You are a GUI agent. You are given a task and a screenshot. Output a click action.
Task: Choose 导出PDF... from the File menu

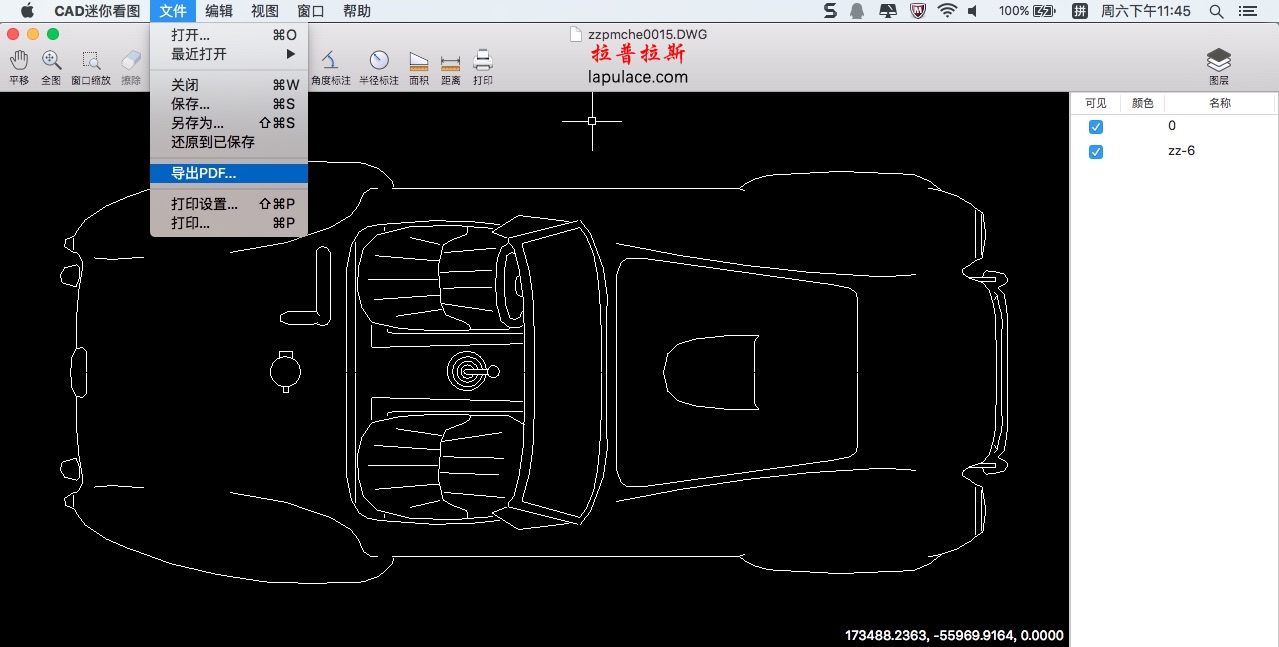204,174
